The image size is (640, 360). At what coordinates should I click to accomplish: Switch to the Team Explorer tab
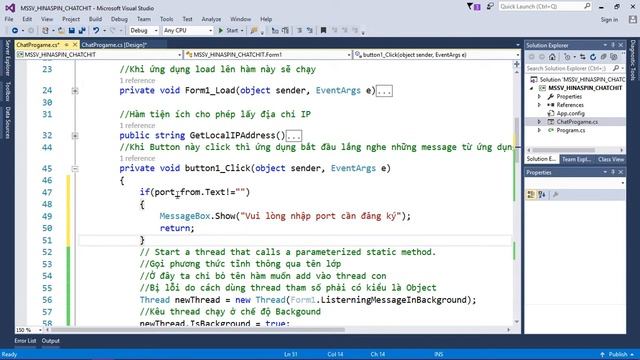(576, 159)
